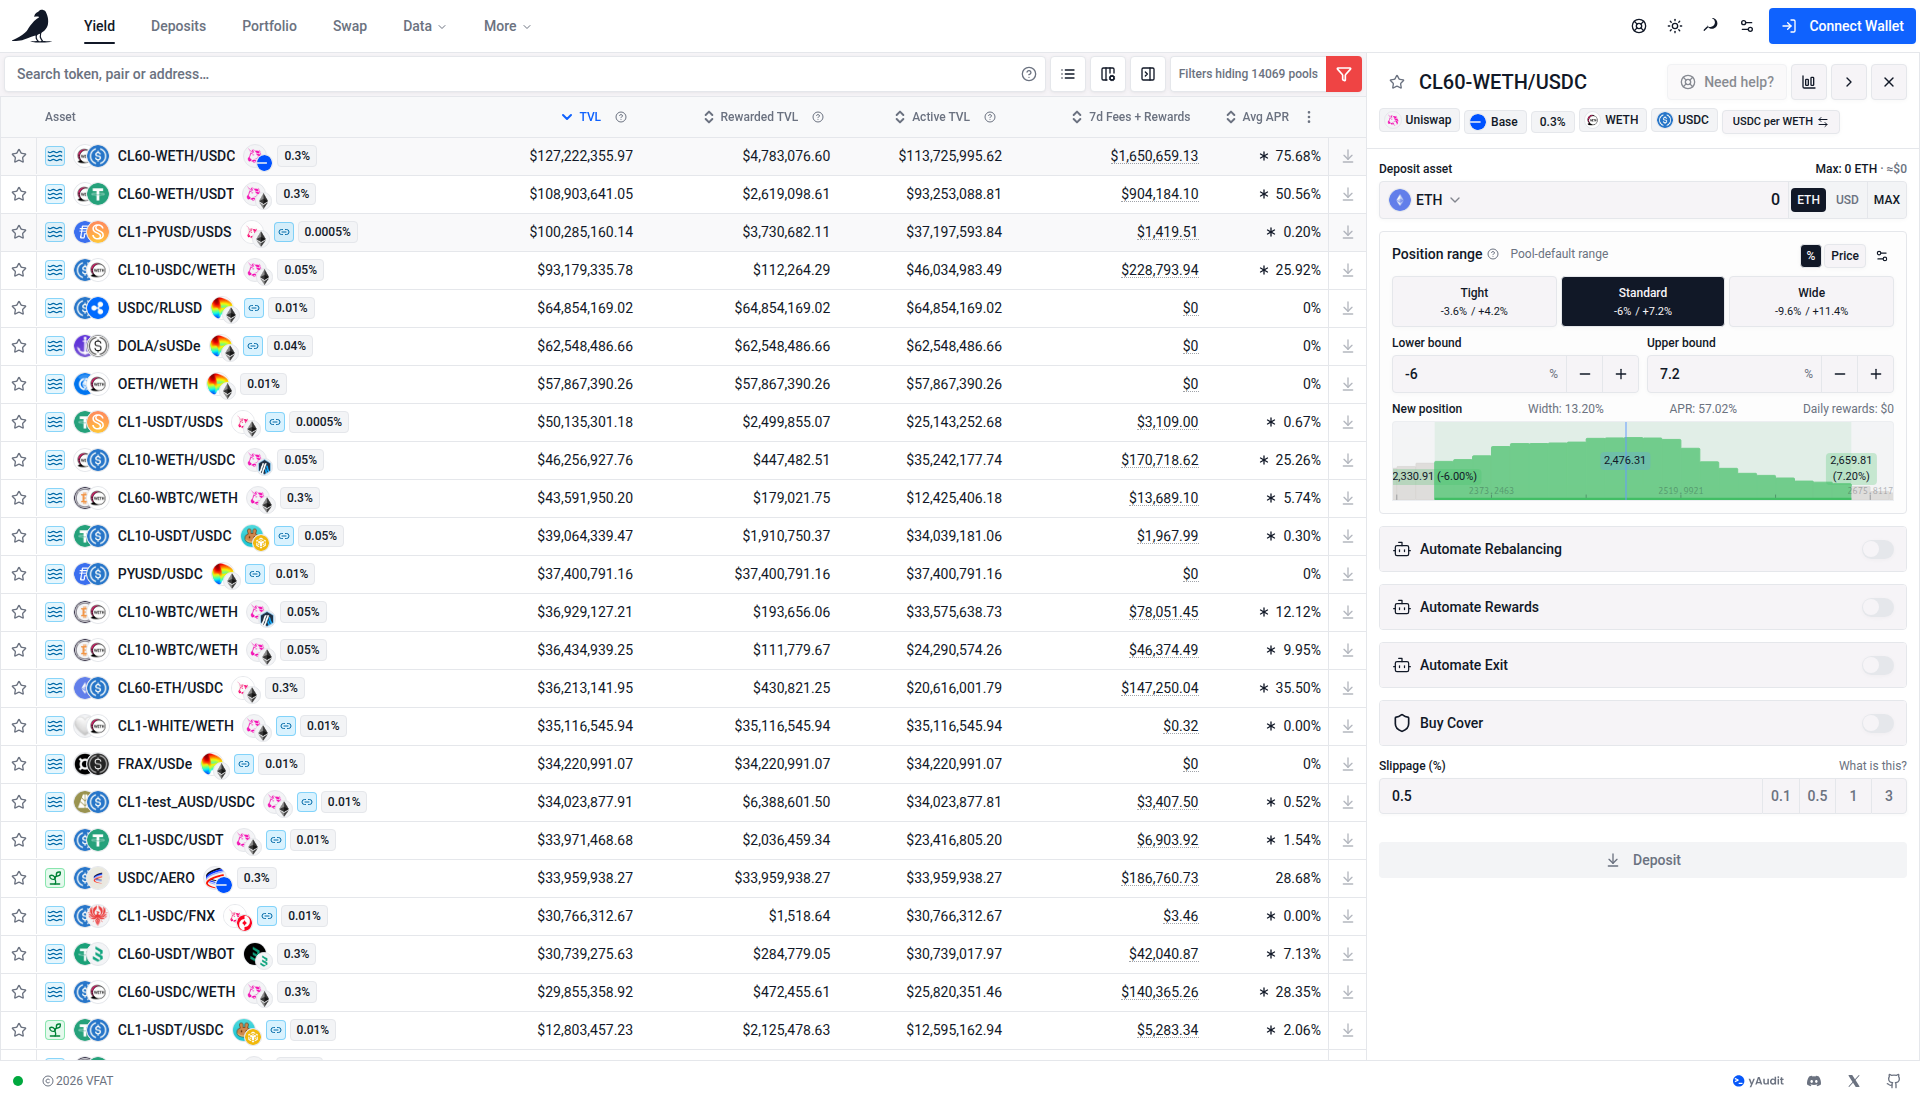This screenshot has width=1920, height=1100.
Task: Sort by Avg APR column
Action: 1257,117
